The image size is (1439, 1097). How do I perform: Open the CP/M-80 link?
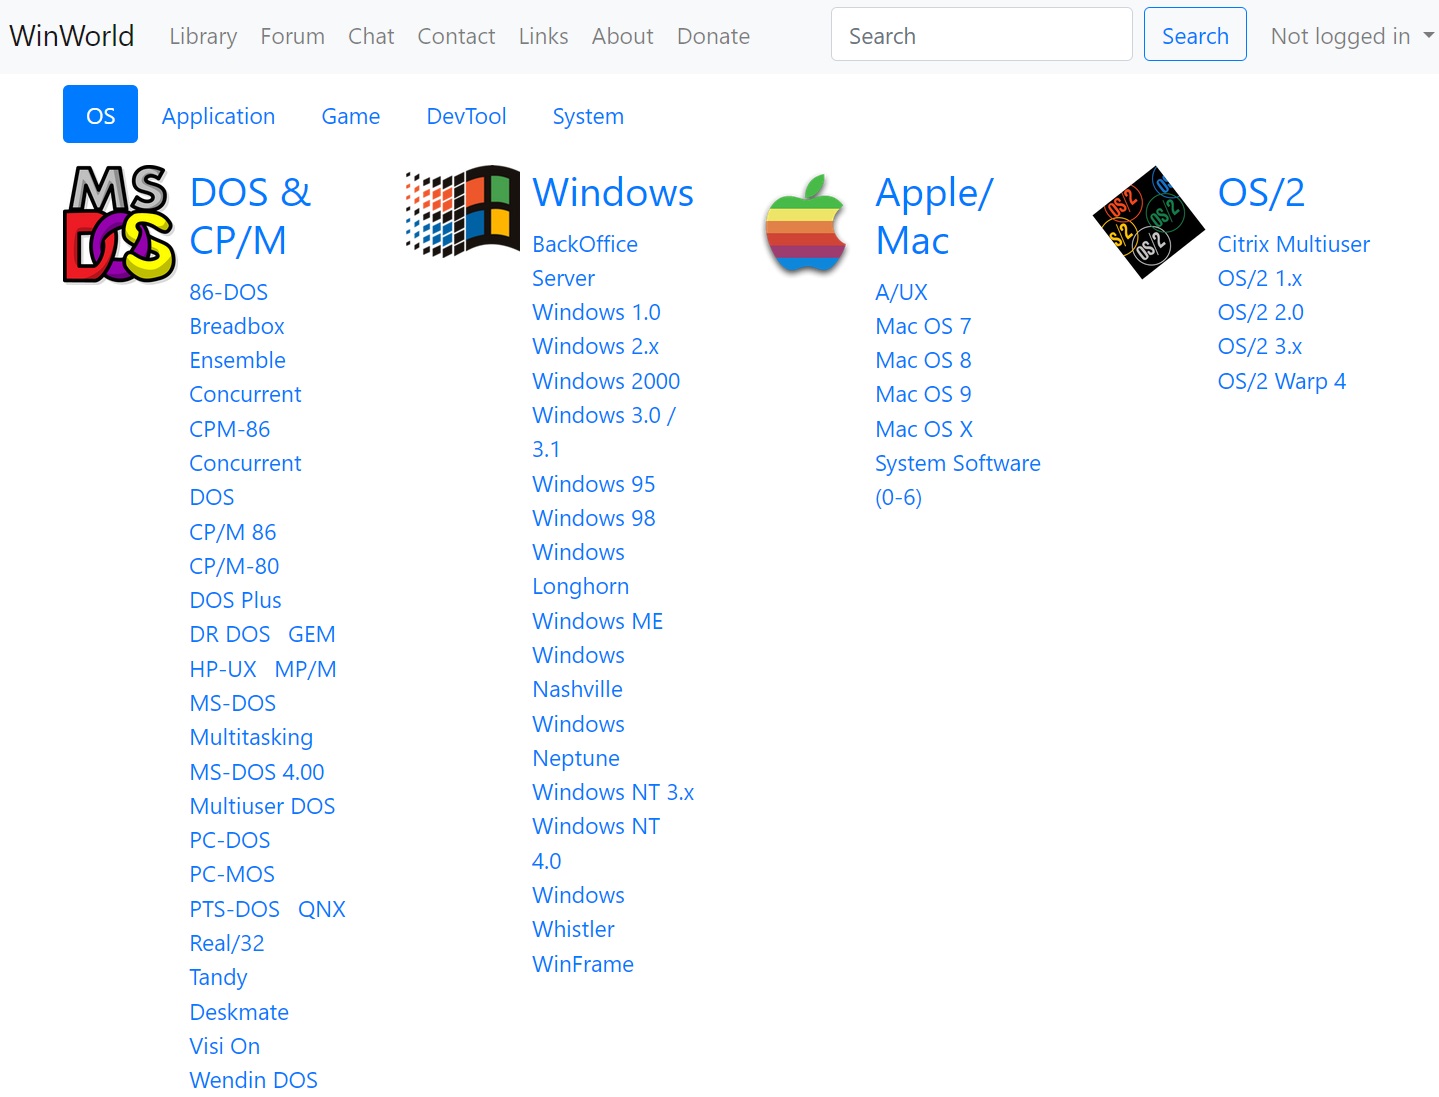tap(234, 566)
